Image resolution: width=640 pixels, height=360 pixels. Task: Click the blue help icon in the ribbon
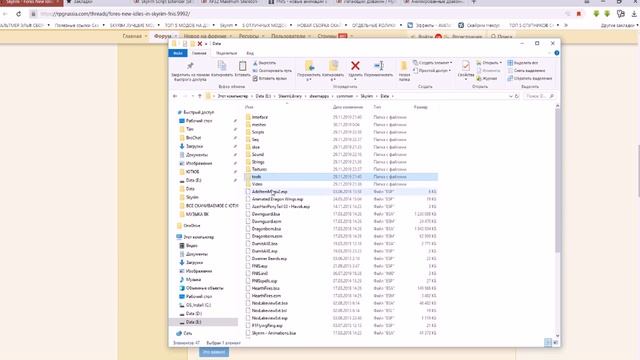(557, 53)
